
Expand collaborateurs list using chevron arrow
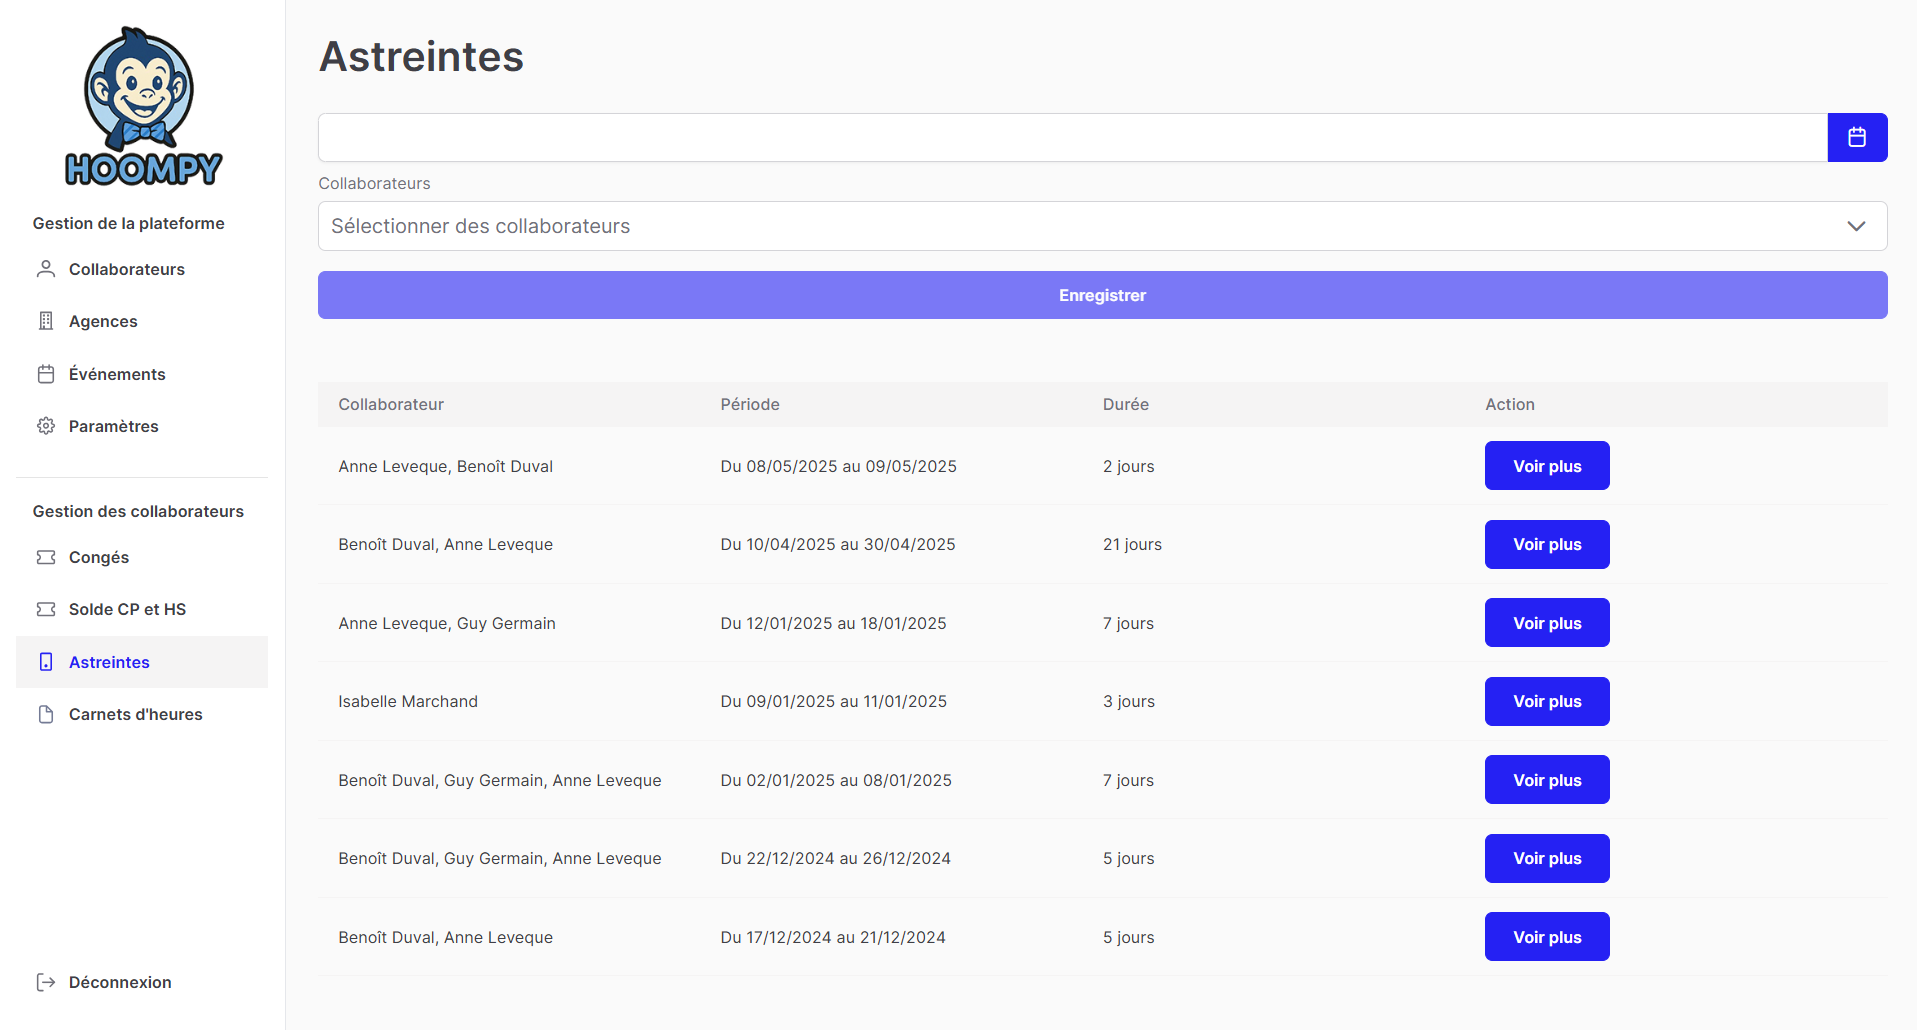pos(1855,226)
